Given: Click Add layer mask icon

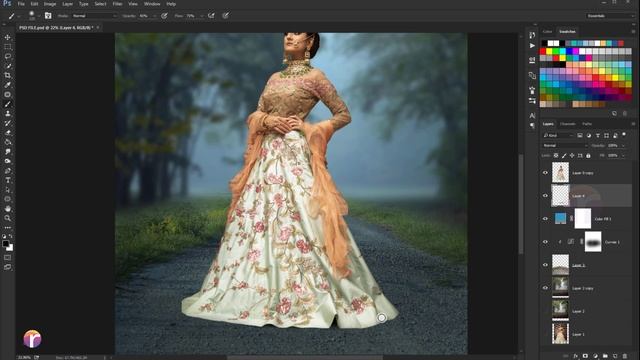Looking at the screenshot, I should tap(585, 356).
